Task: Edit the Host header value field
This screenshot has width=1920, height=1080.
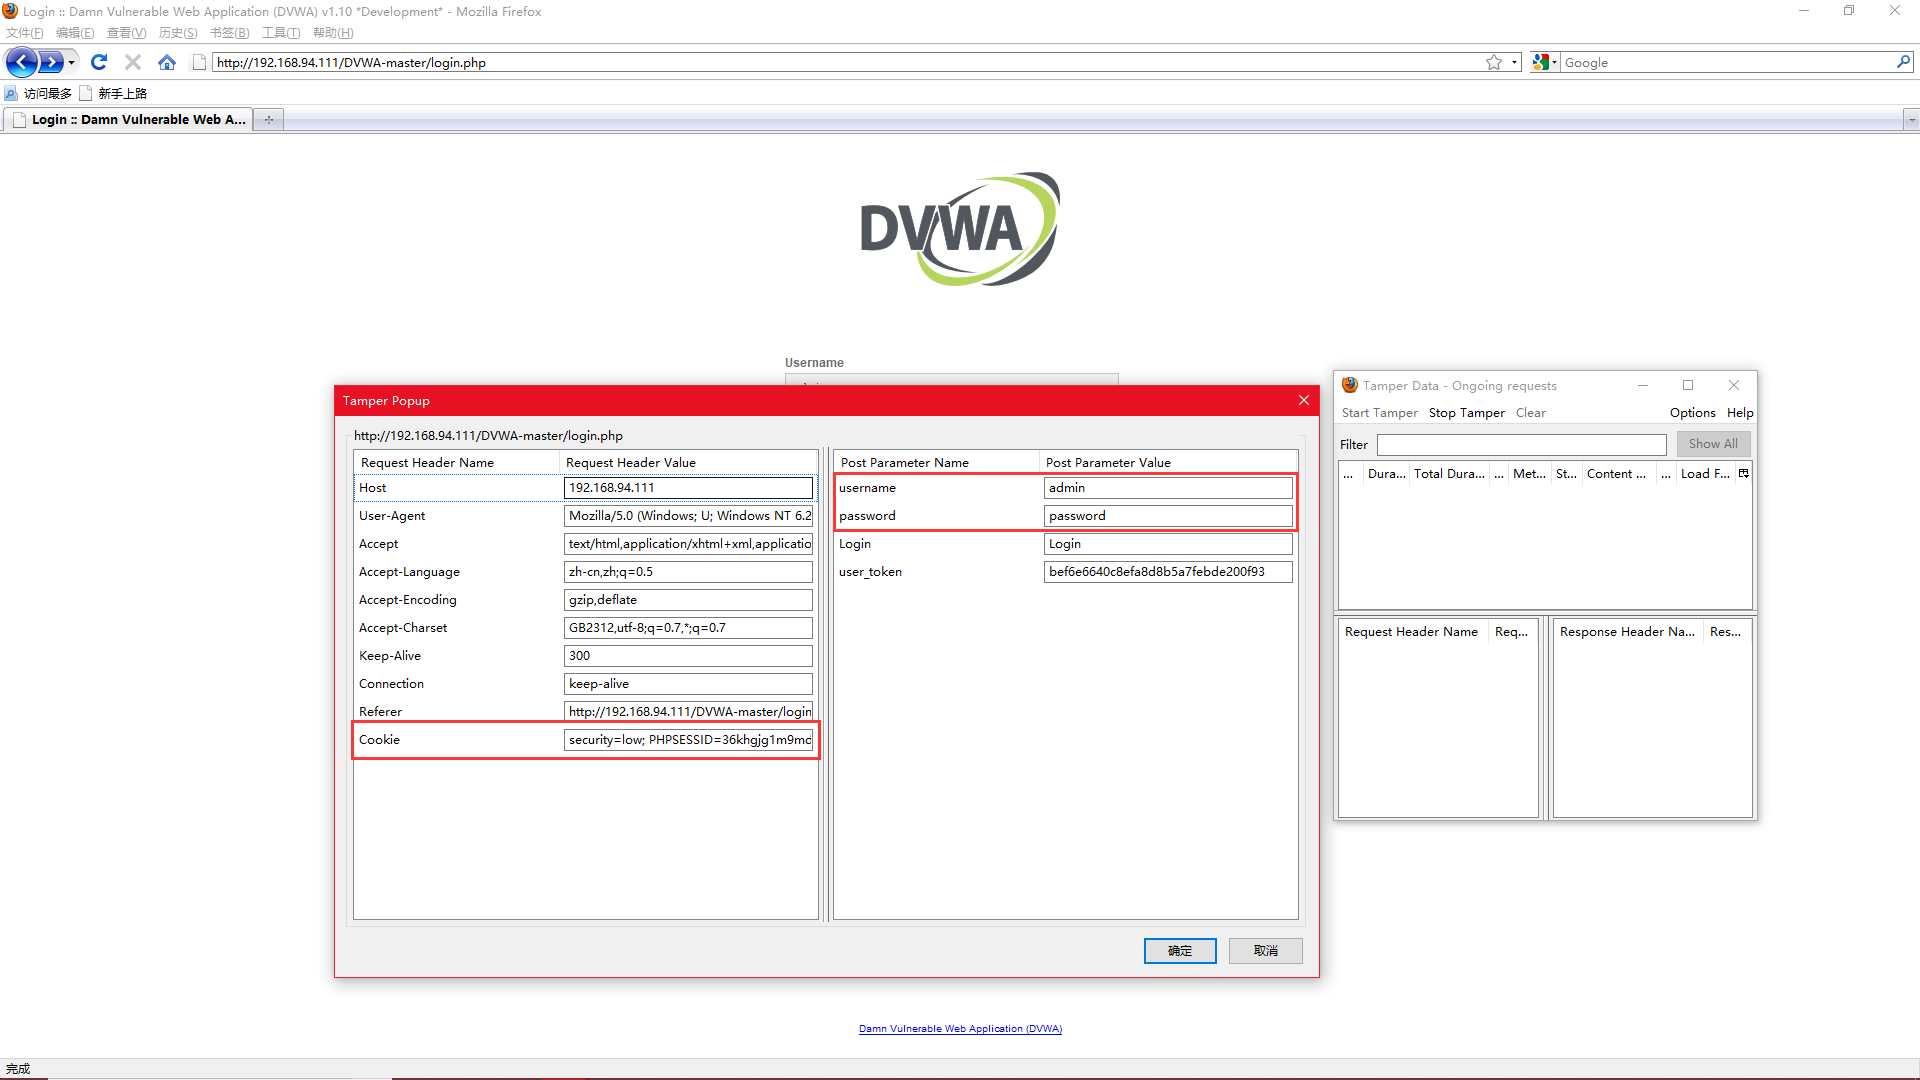Action: pyautogui.click(x=688, y=488)
